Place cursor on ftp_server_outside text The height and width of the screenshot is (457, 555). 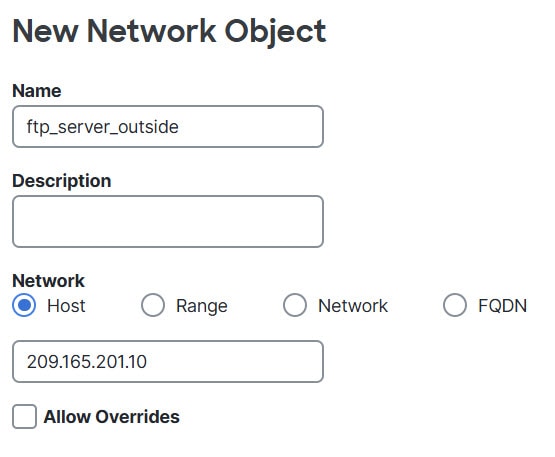[103, 127]
